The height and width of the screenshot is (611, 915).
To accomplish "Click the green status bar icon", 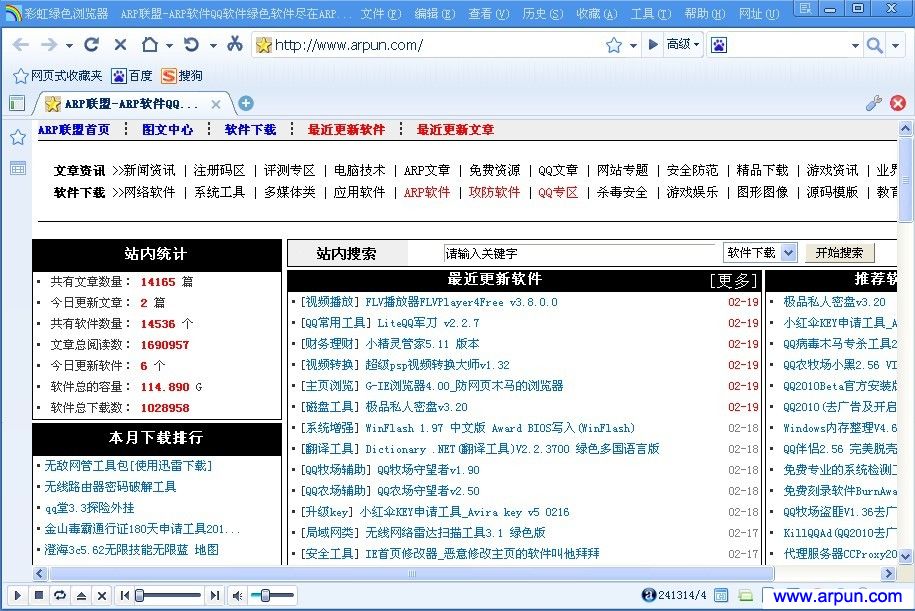I will [746, 595].
